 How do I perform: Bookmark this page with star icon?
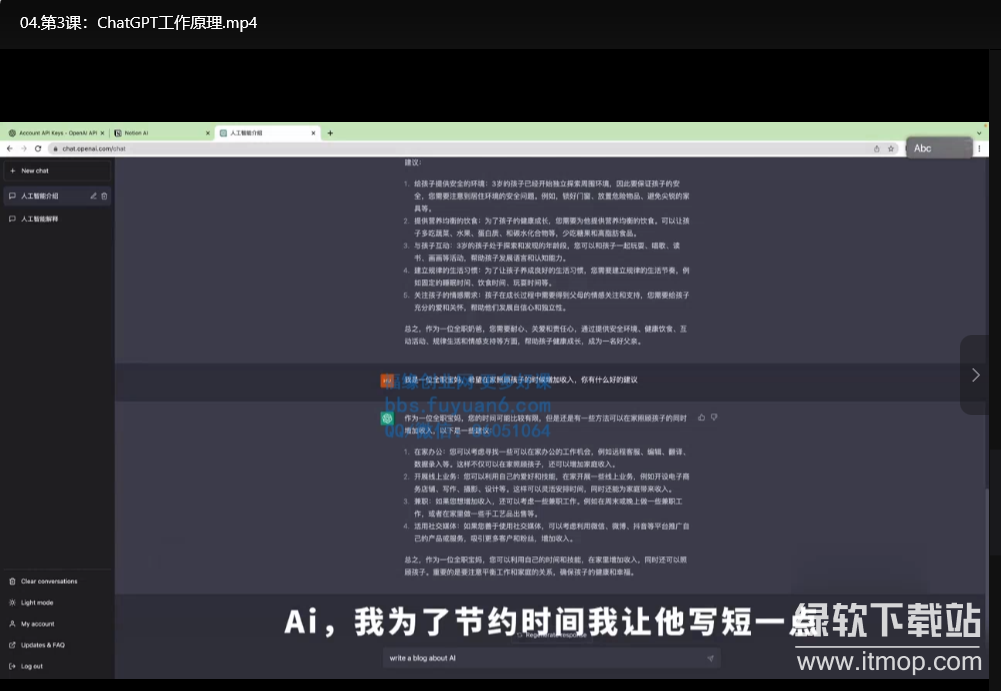tap(891, 149)
